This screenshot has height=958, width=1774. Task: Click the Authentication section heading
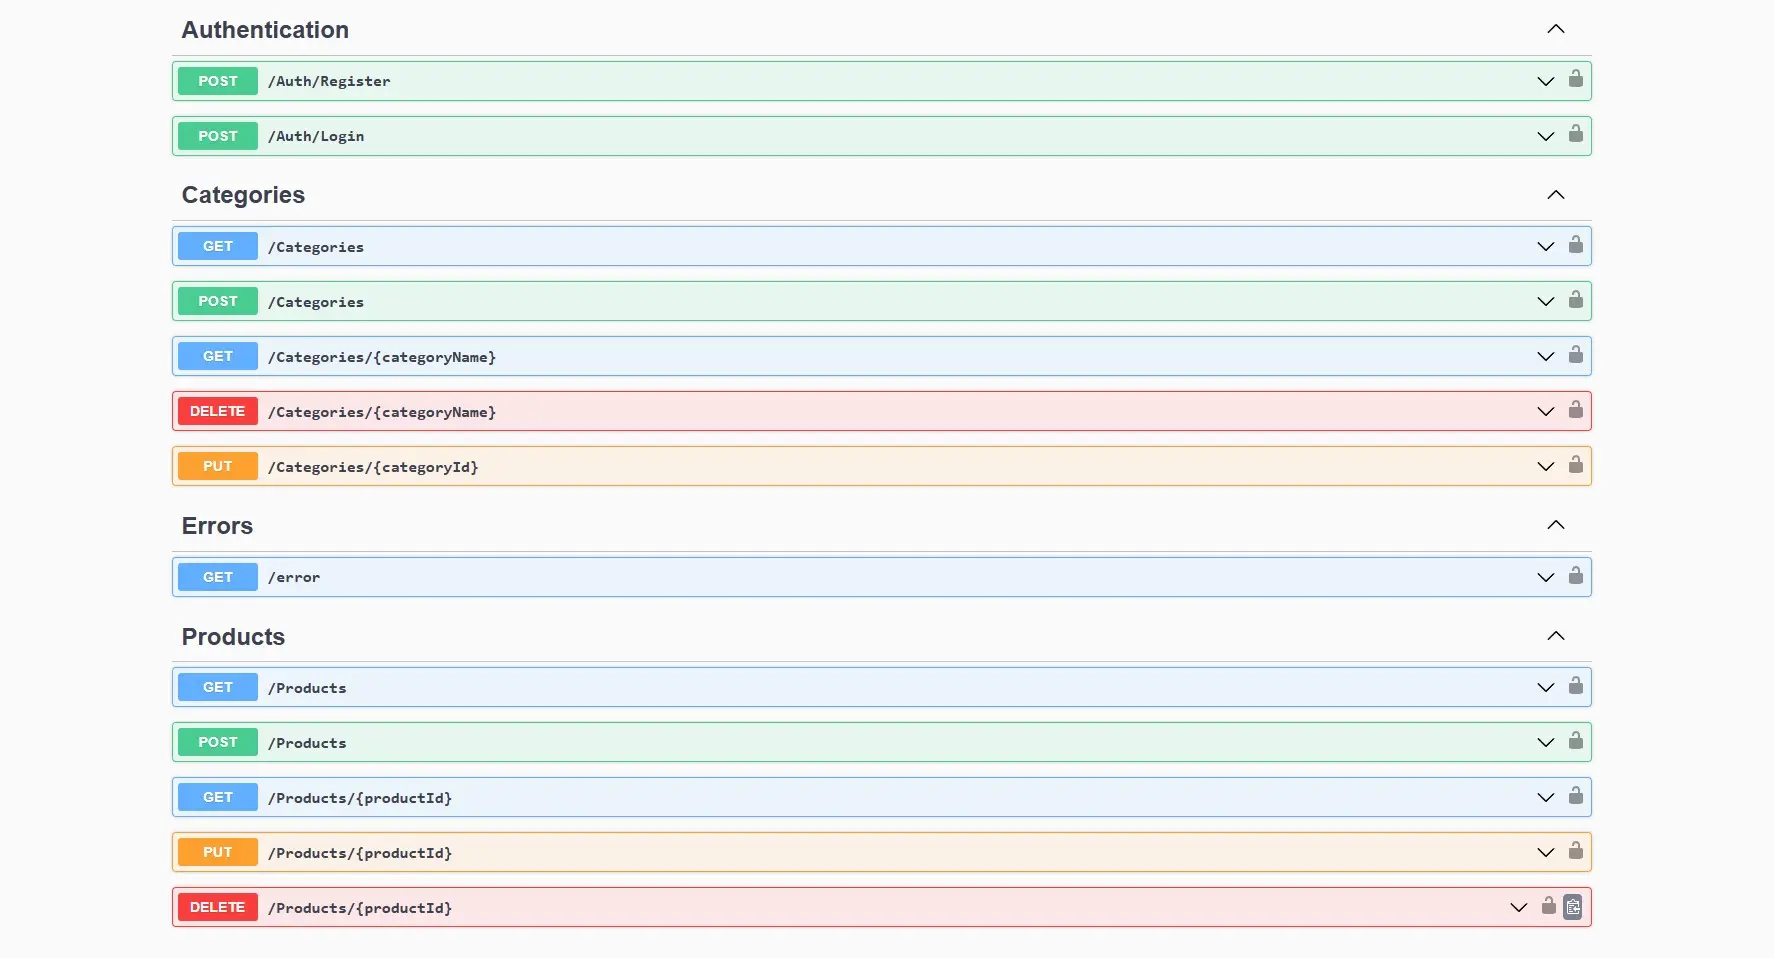pyautogui.click(x=265, y=30)
